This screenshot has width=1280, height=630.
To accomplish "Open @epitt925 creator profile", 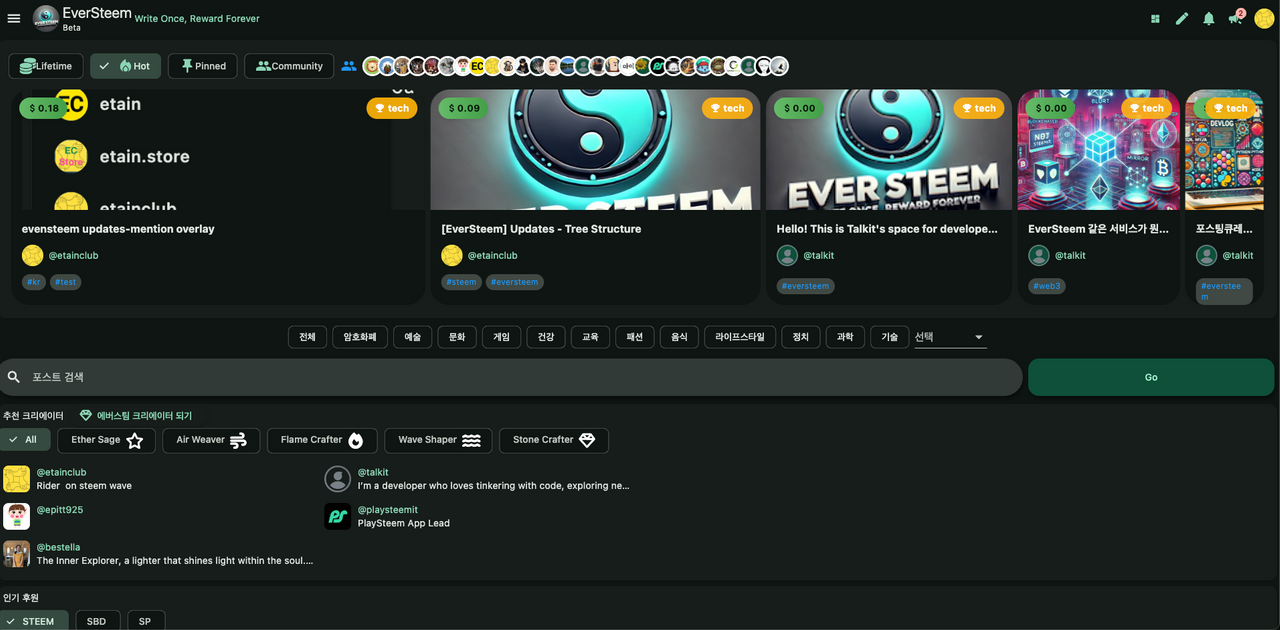I will tap(60, 510).
